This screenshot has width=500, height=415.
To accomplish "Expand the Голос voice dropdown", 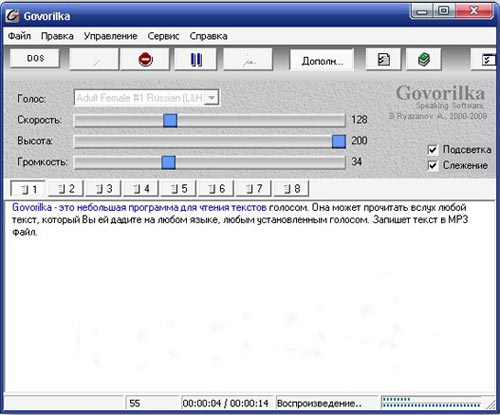I will pos(212,98).
